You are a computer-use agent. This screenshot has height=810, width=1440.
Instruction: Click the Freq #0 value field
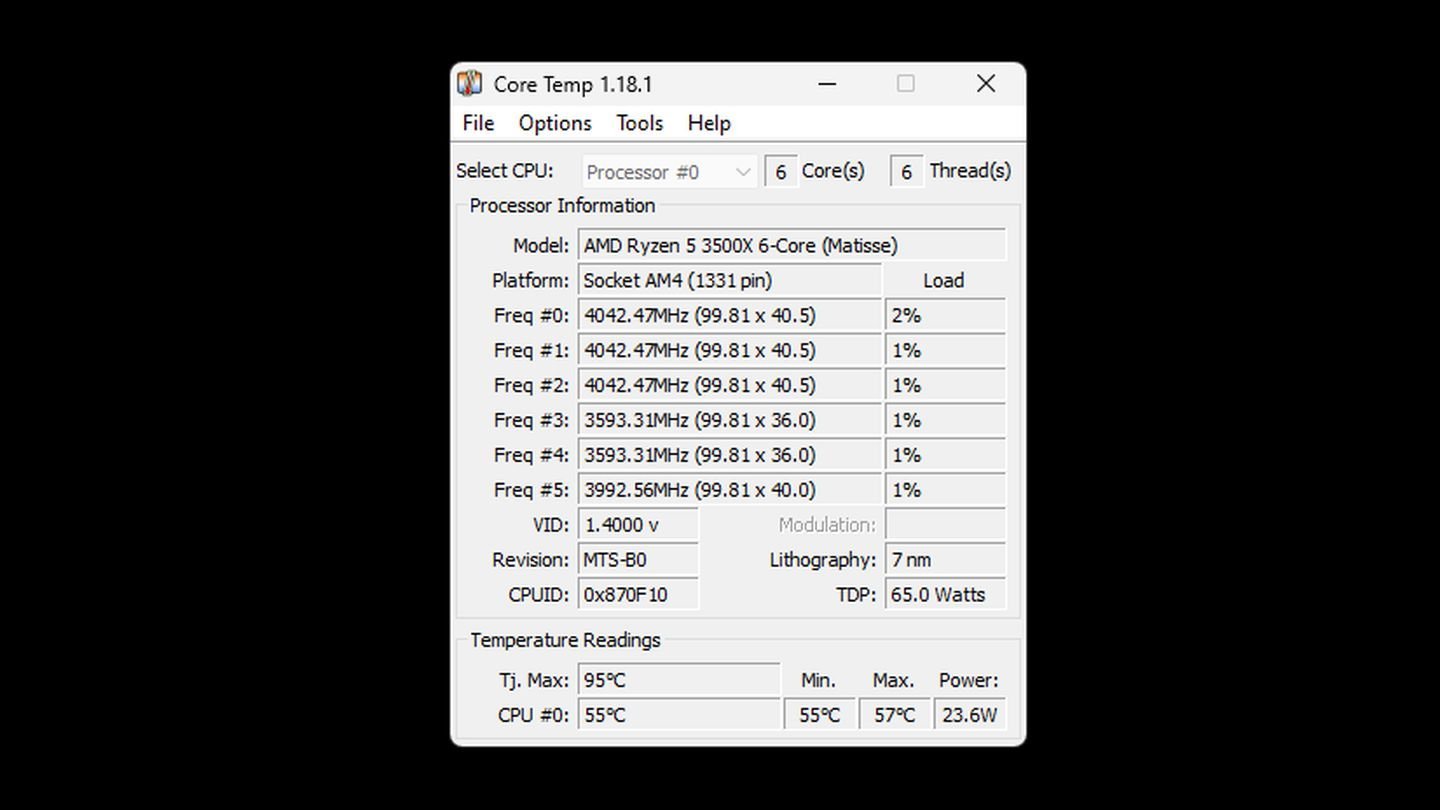(x=730, y=315)
